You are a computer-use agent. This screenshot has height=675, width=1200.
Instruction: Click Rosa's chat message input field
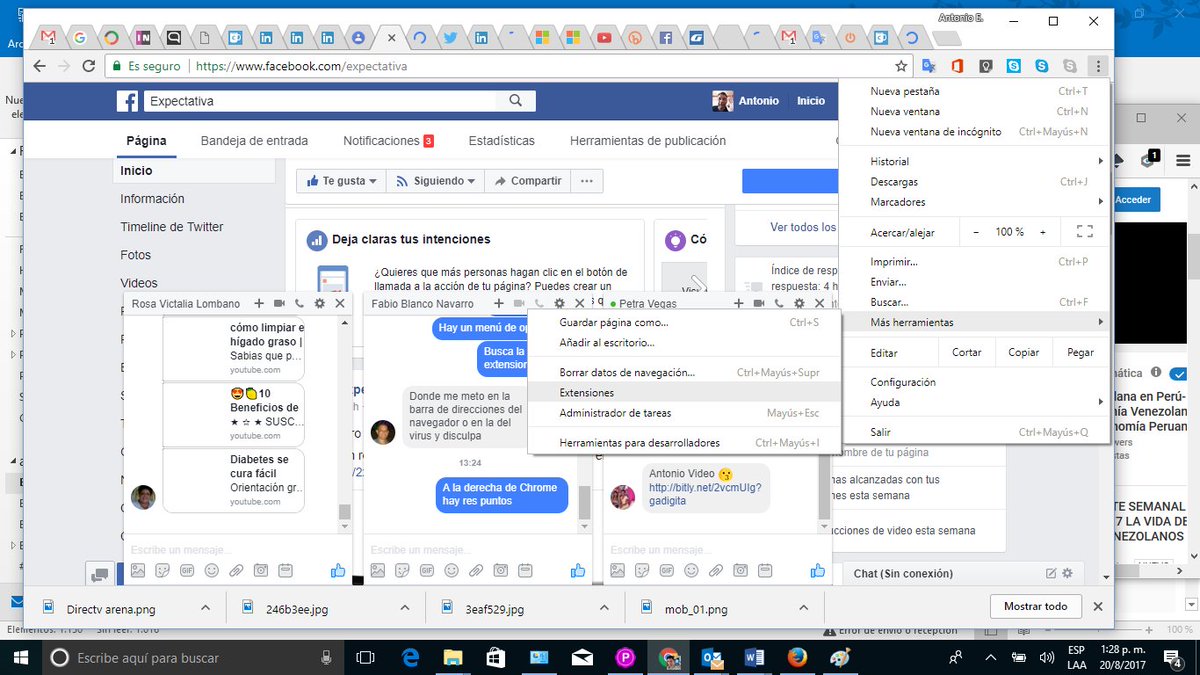pyautogui.click(x=238, y=549)
